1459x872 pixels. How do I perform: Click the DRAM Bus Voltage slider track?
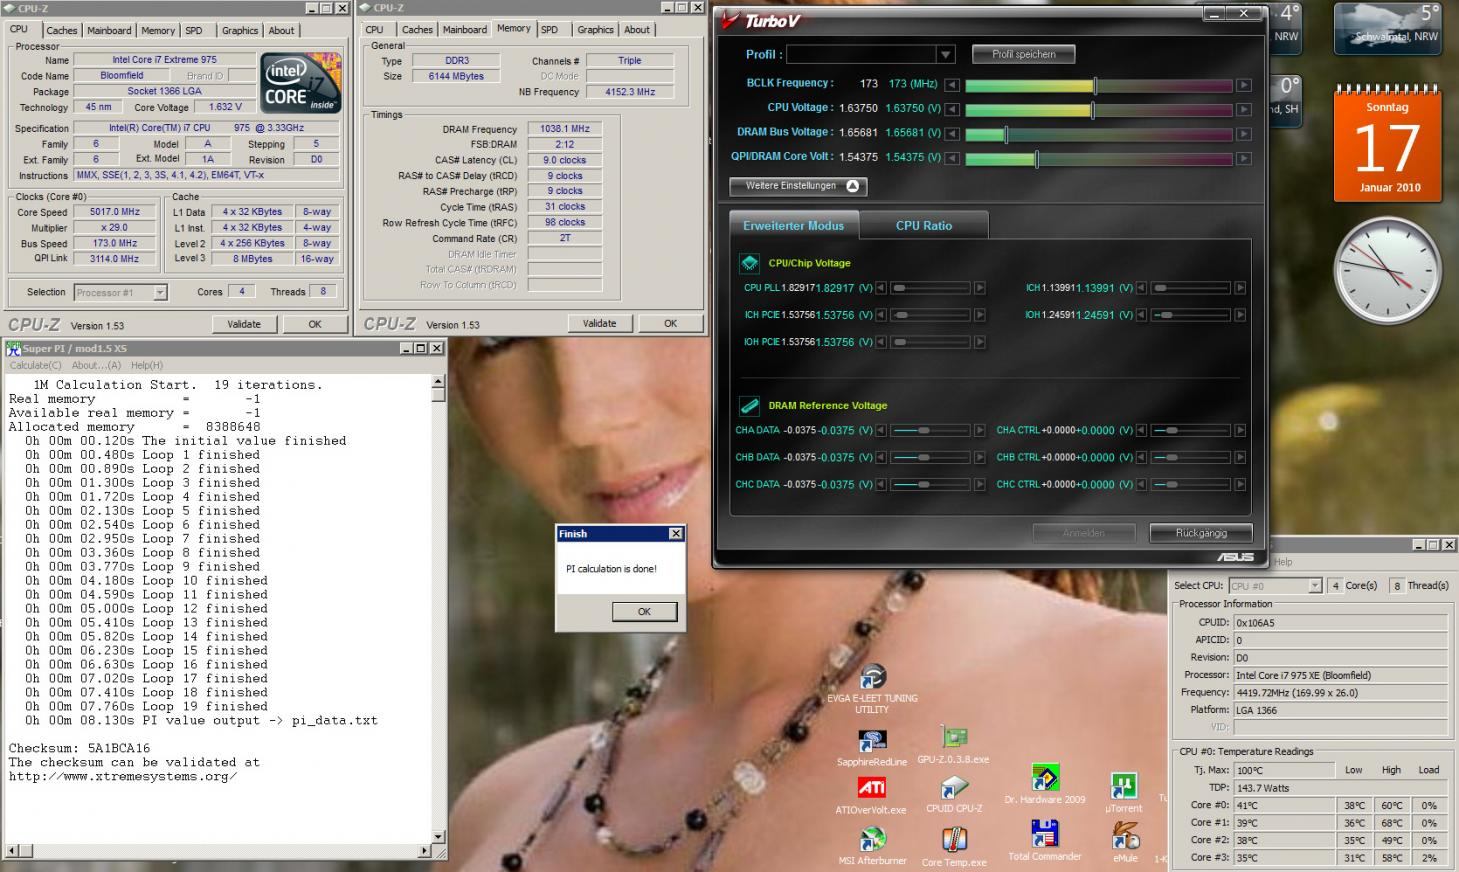coord(1098,134)
